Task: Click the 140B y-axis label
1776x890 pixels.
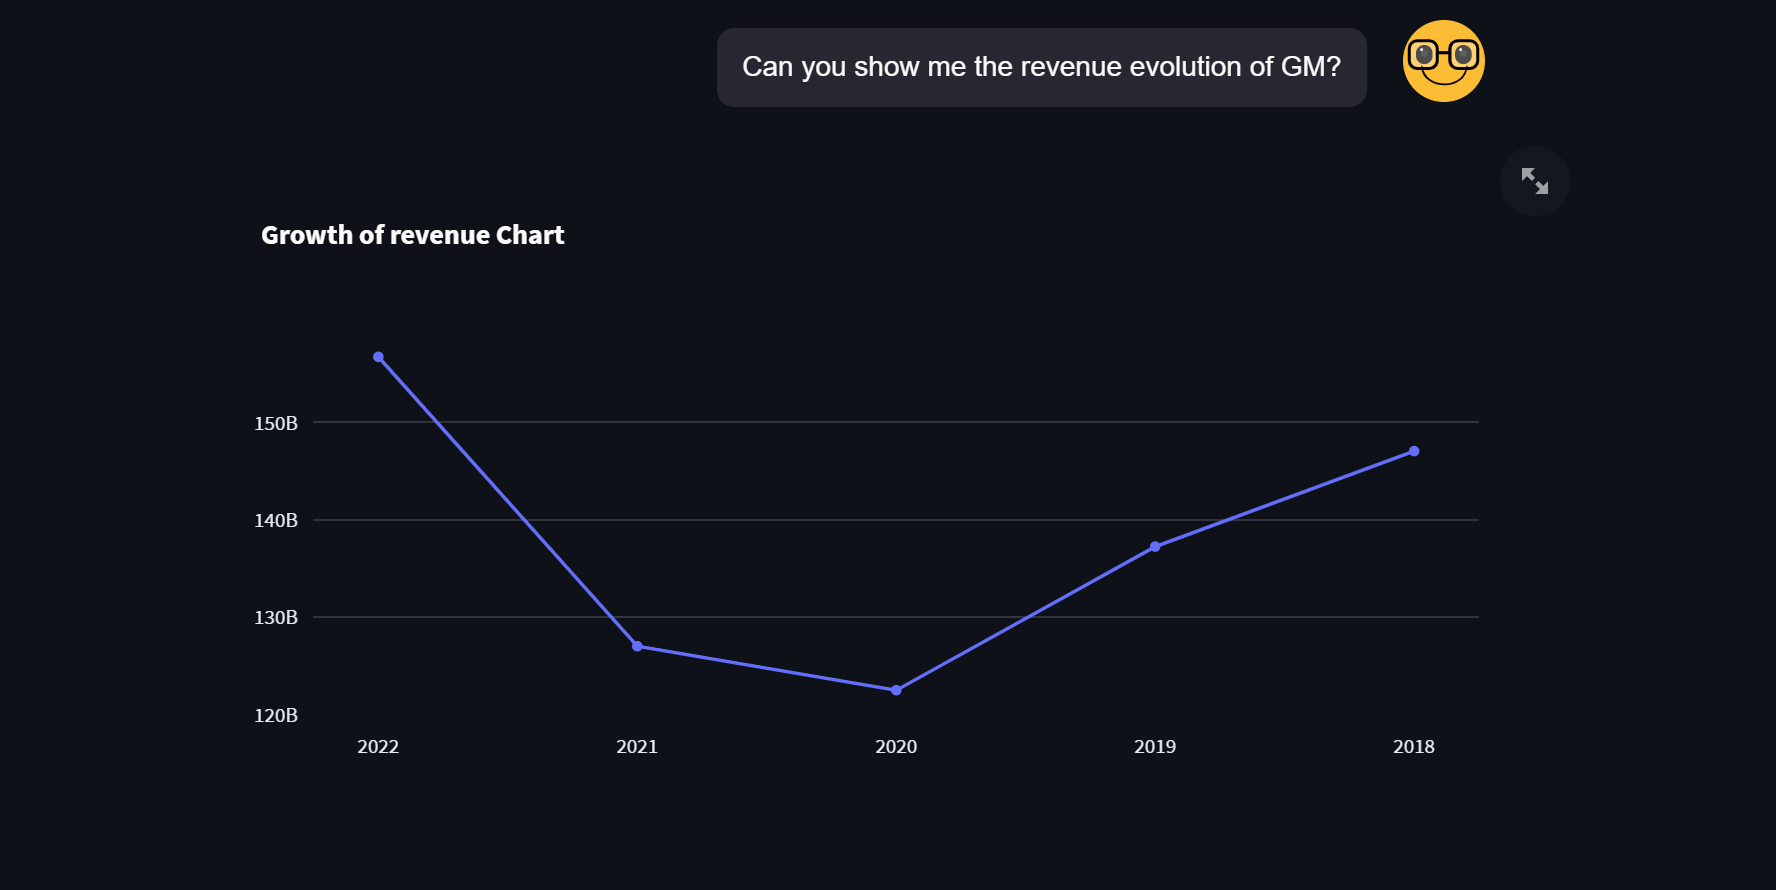Action: [x=276, y=520]
